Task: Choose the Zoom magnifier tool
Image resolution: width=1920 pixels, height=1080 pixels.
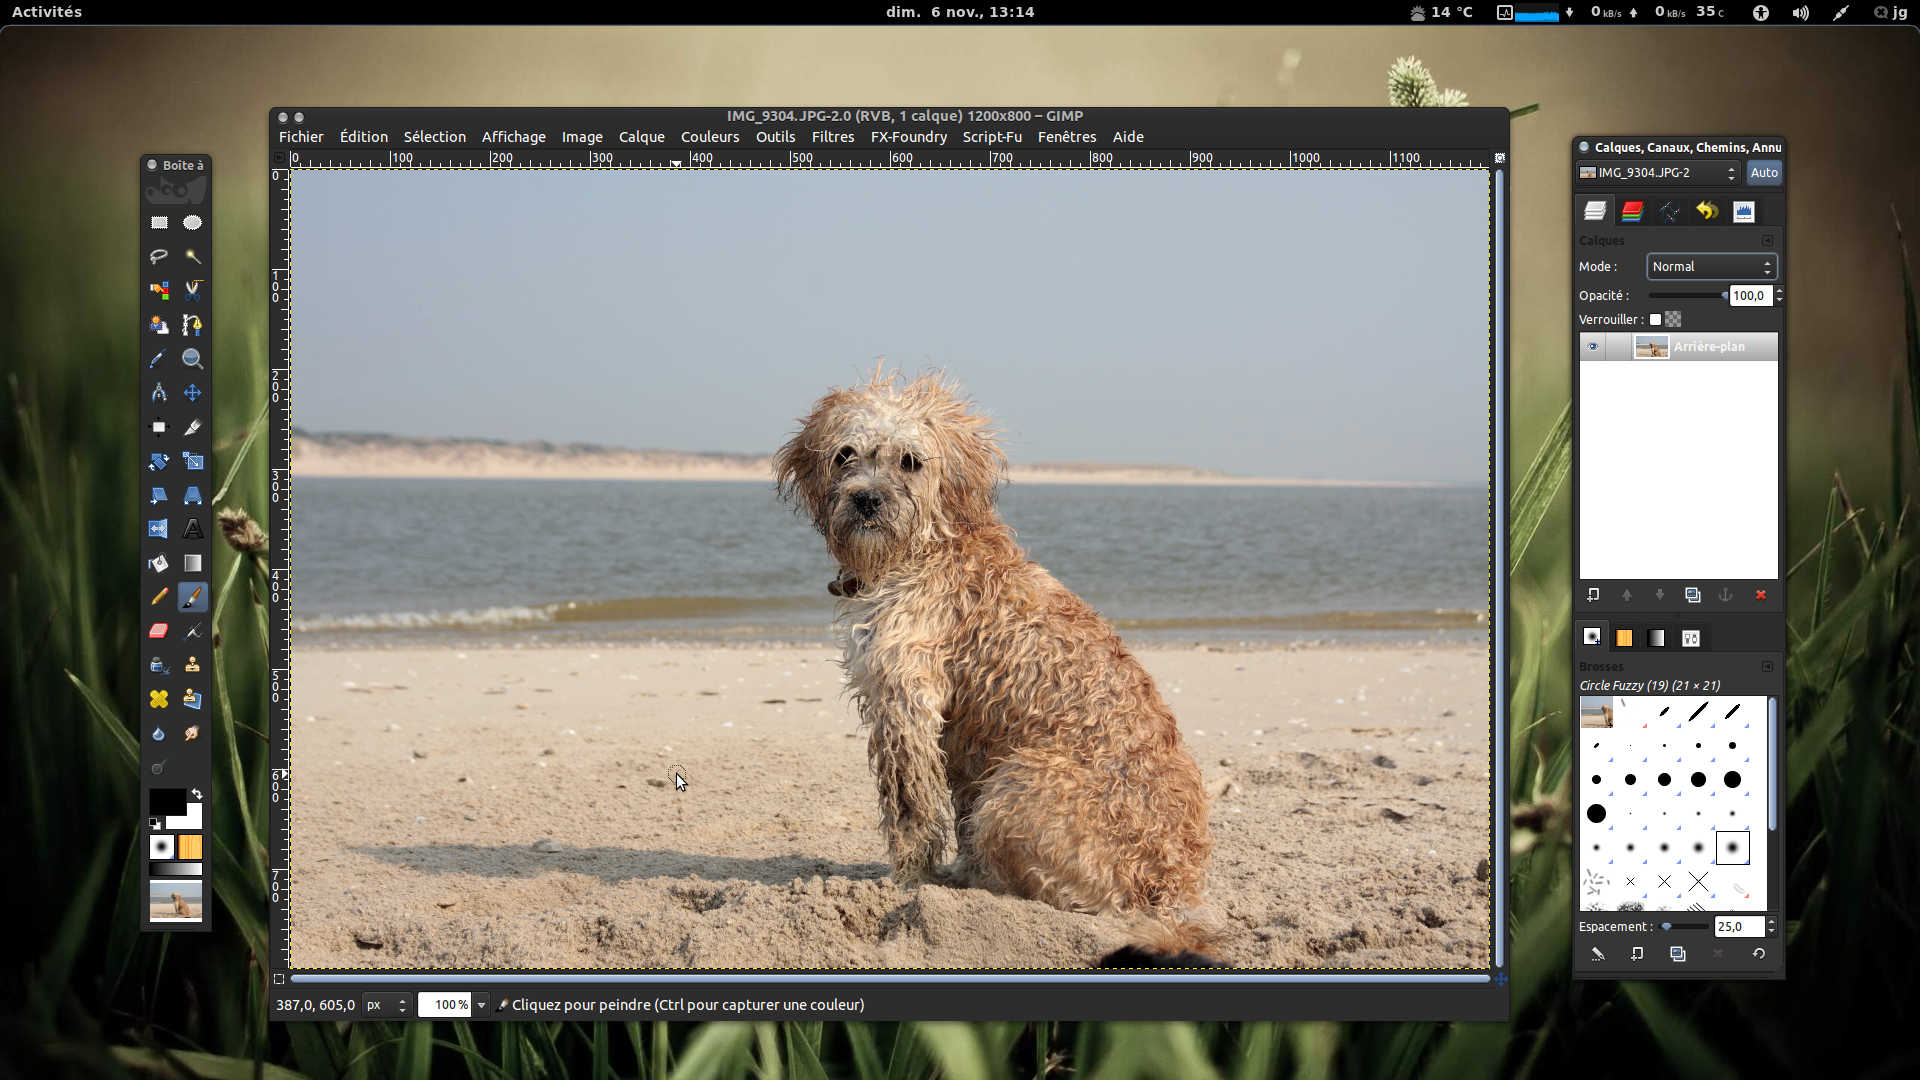Action: point(192,359)
